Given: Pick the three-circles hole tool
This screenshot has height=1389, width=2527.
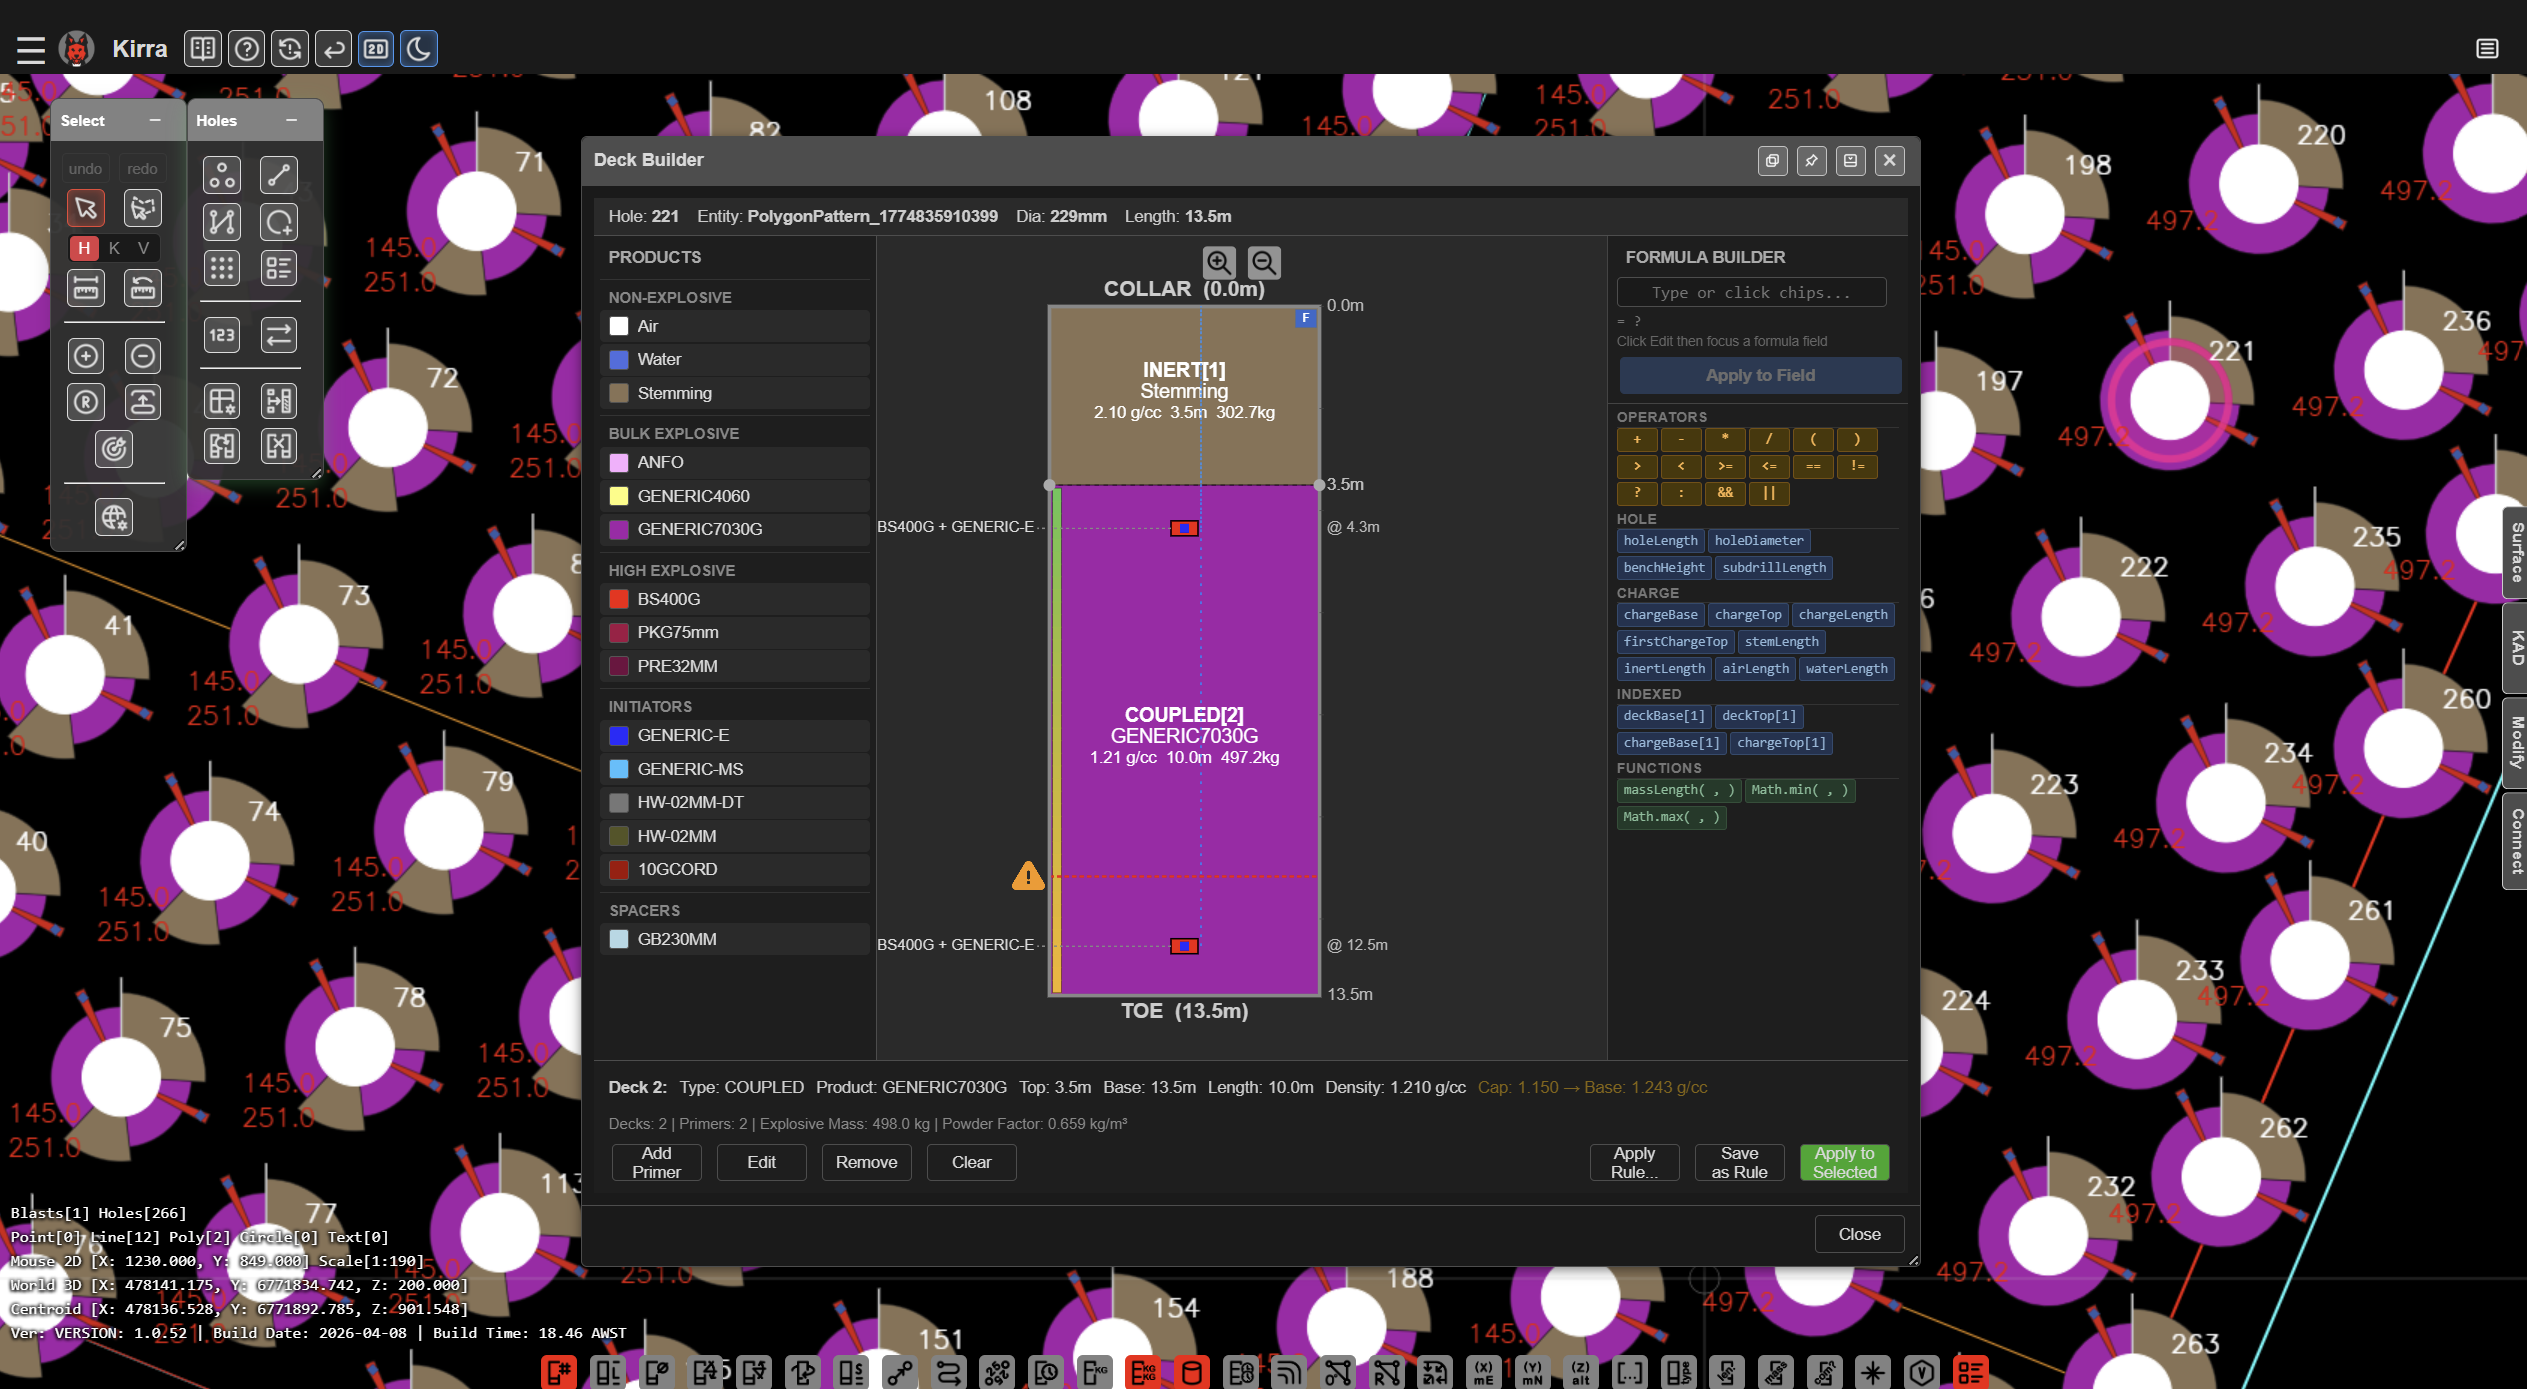Looking at the screenshot, I should click(x=222, y=175).
